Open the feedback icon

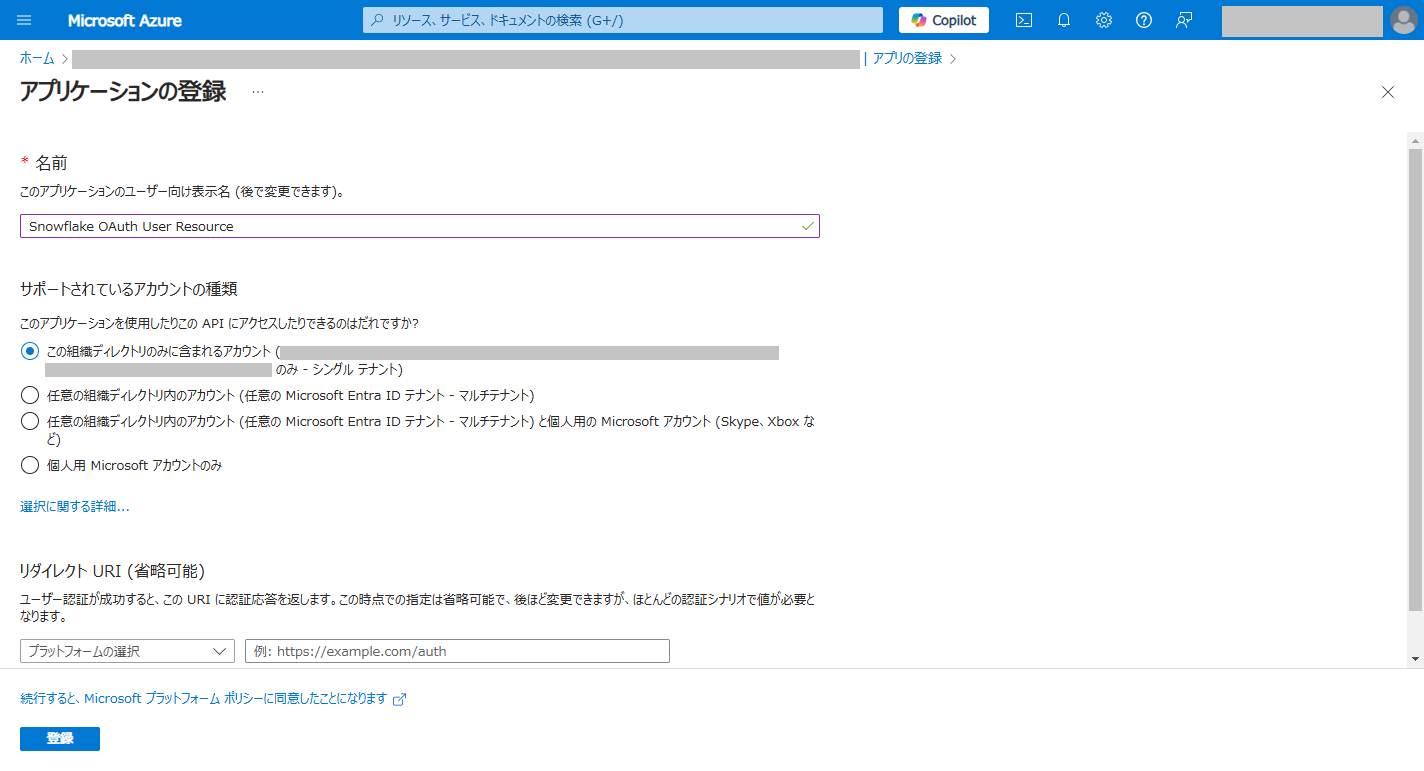coord(1184,20)
